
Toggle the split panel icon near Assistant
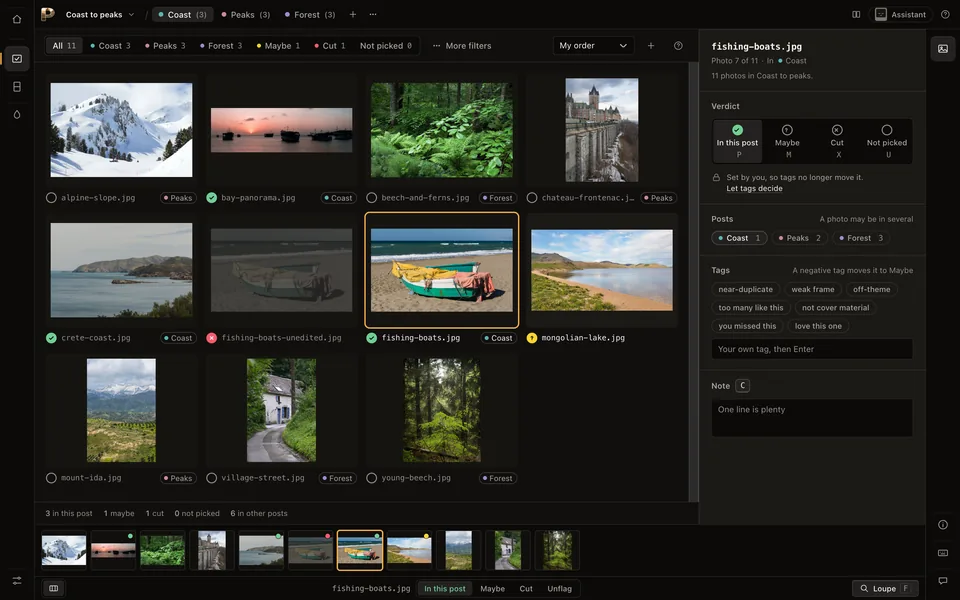pos(856,15)
